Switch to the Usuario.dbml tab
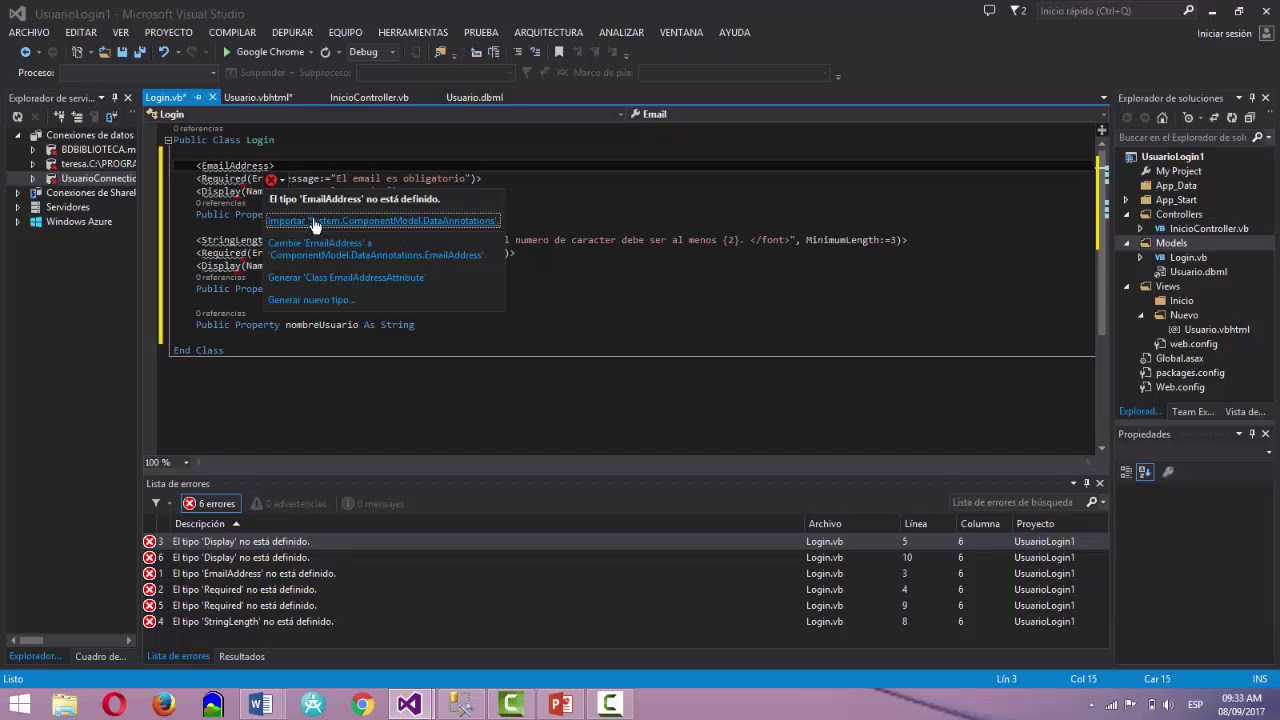 tap(474, 97)
